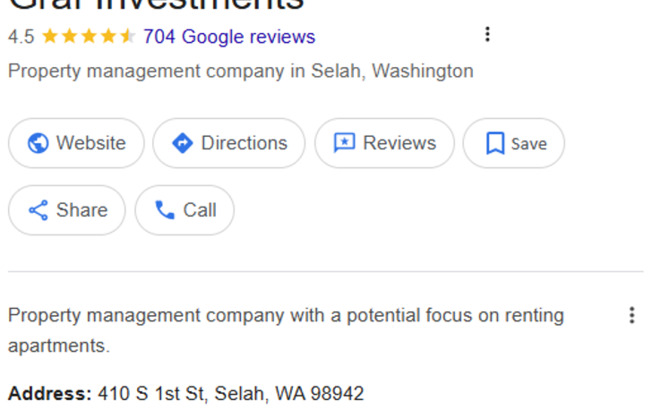Click the business name heading at top
The width and height of the screenshot is (652, 416).
click(155, 6)
